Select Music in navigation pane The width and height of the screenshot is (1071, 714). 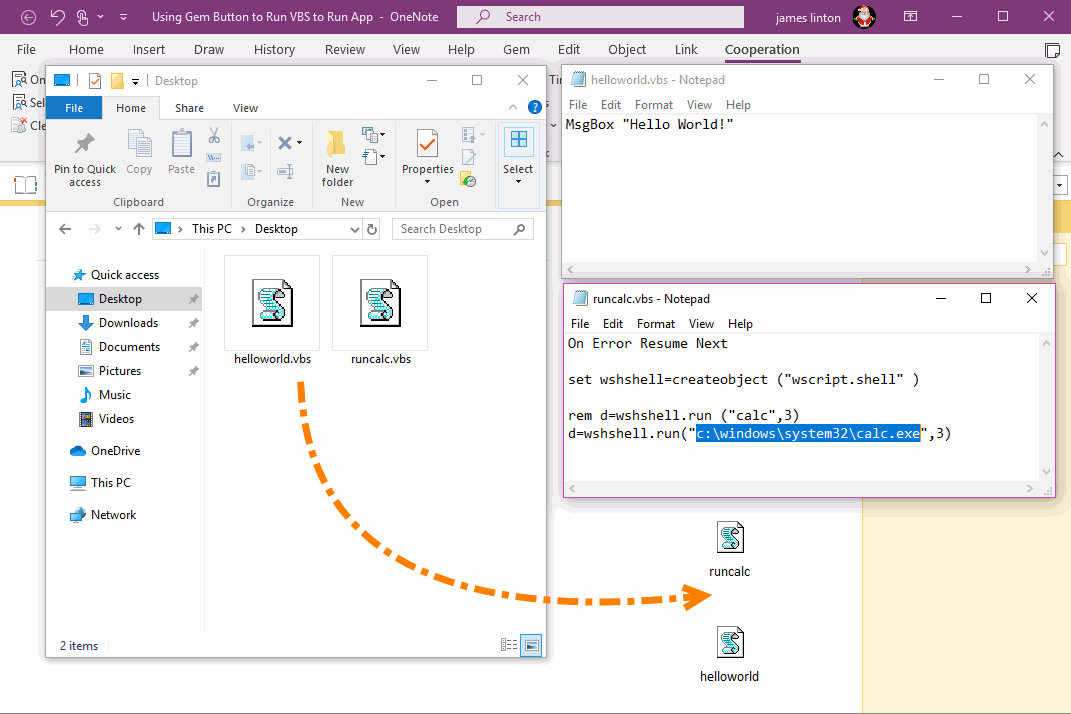tap(114, 394)
